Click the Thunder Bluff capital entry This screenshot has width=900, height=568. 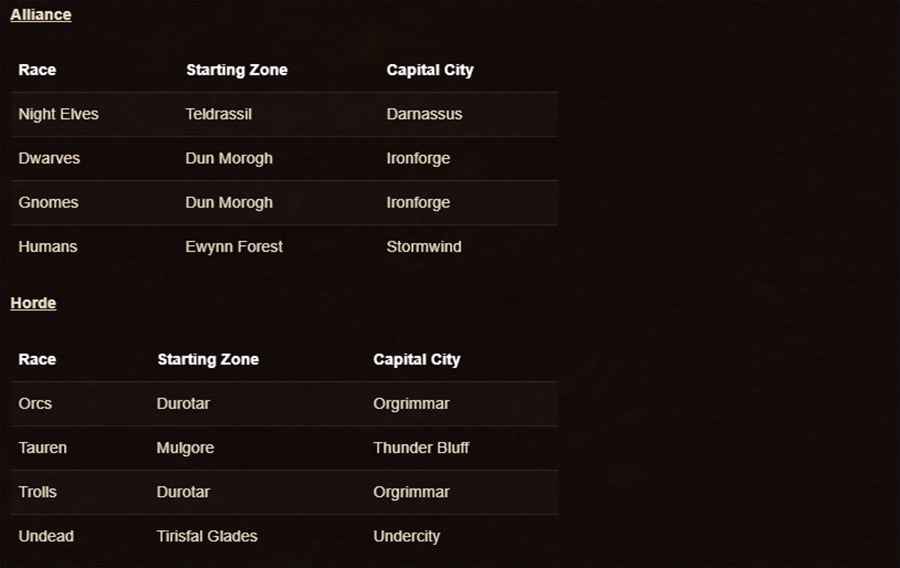click(421, 448)
